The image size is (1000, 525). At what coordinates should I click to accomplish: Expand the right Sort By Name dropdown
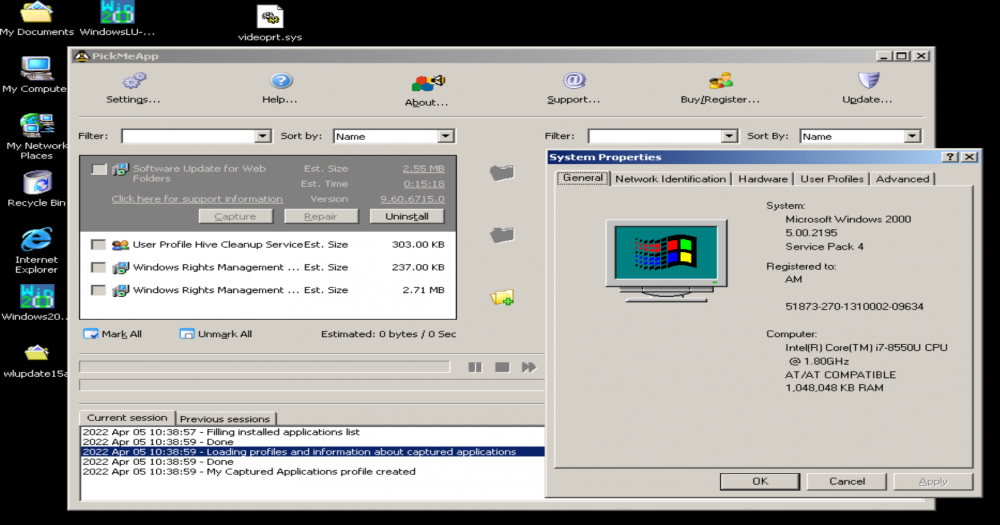point(912,136)
